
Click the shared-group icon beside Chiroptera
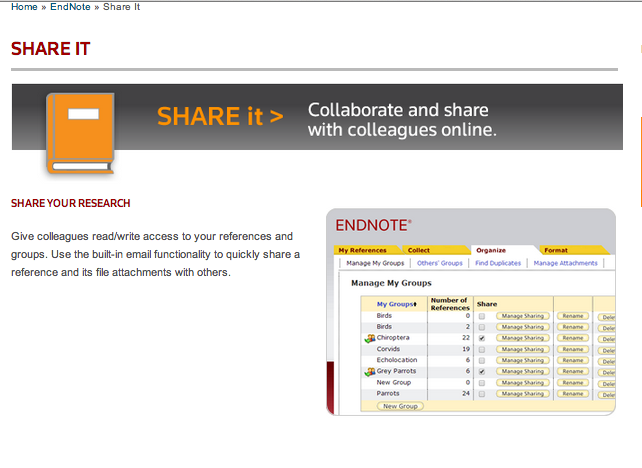click(x=370, y=338)
